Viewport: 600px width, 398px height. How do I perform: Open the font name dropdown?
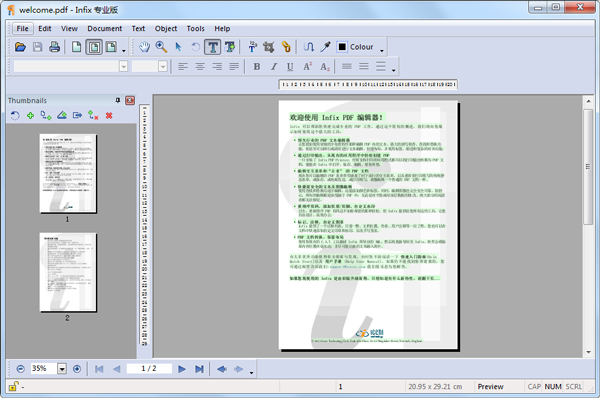tap(123, 67)
